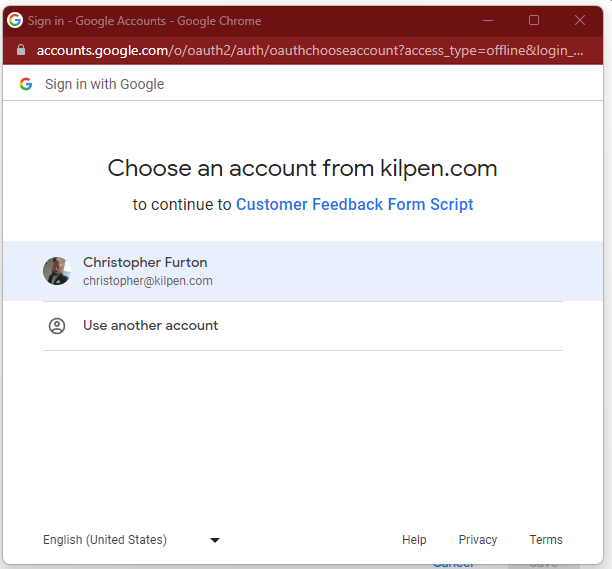Minimize the Sign in window
The height and width of the screenshot is (569, 612).
point(488,20)
